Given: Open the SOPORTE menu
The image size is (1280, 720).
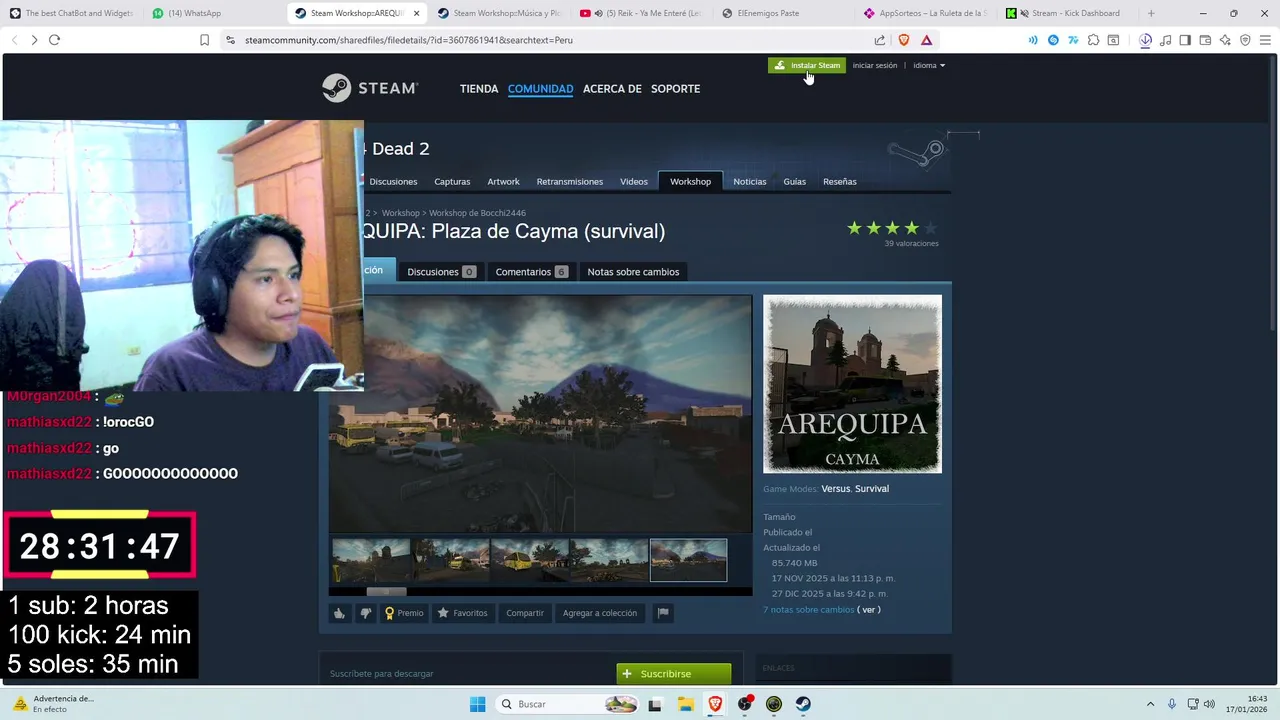Looking at the screenshot, I should click(x=675, y=89).
